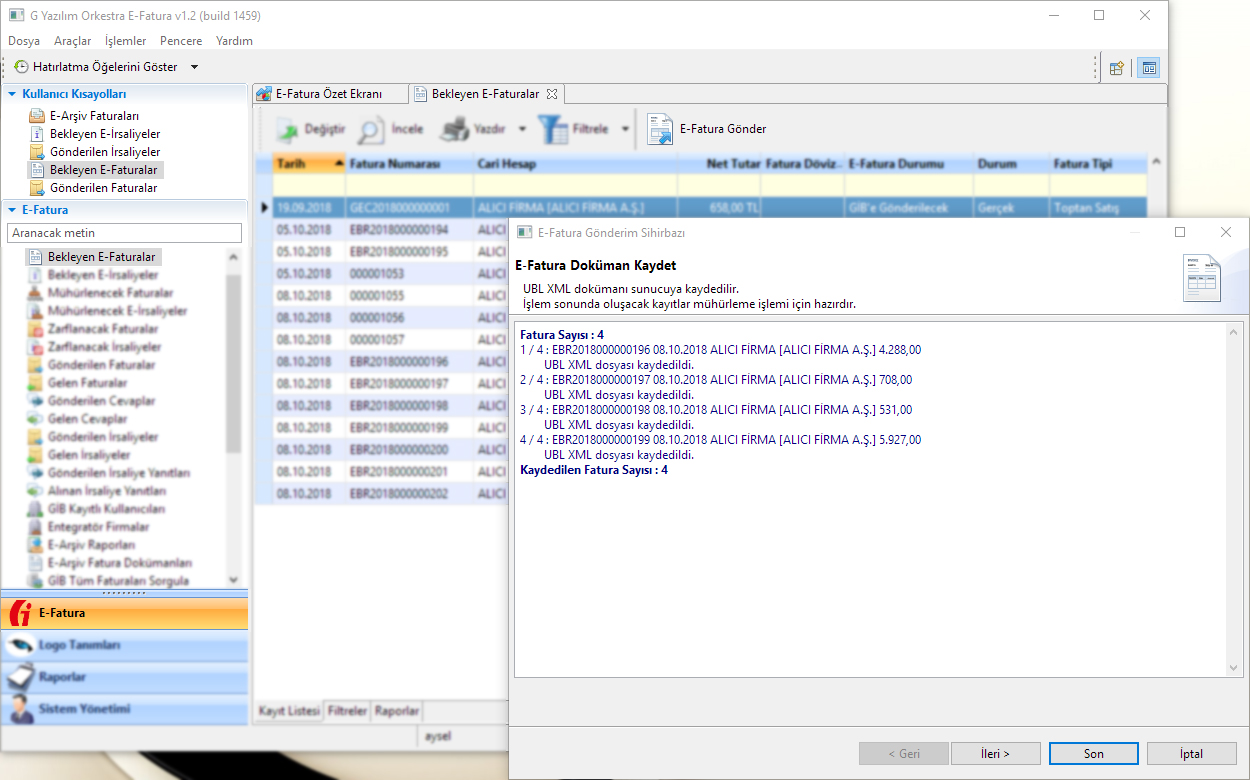Viewport: 1250px width, 780px height.
Task: Click the Yazdır printer icon
Action: tap(456, 130)
